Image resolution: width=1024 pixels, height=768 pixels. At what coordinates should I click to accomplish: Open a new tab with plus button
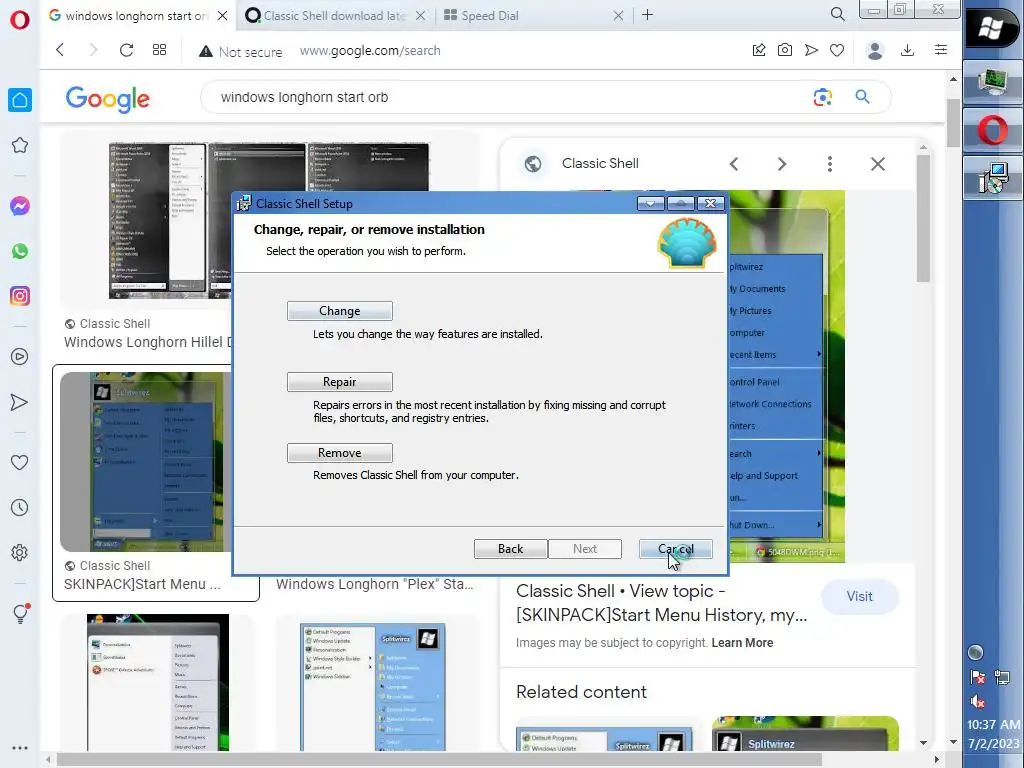pos(647,14)
